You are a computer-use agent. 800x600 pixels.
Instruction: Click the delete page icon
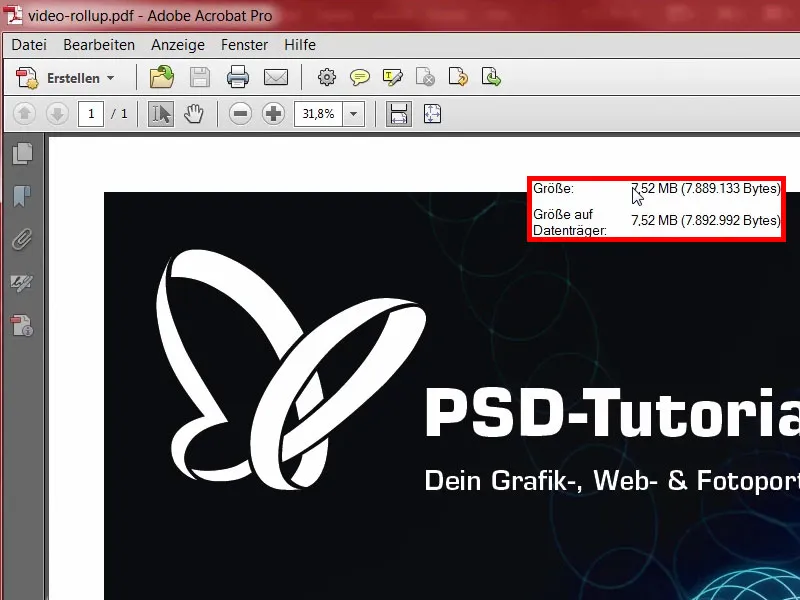pos(425,78)
